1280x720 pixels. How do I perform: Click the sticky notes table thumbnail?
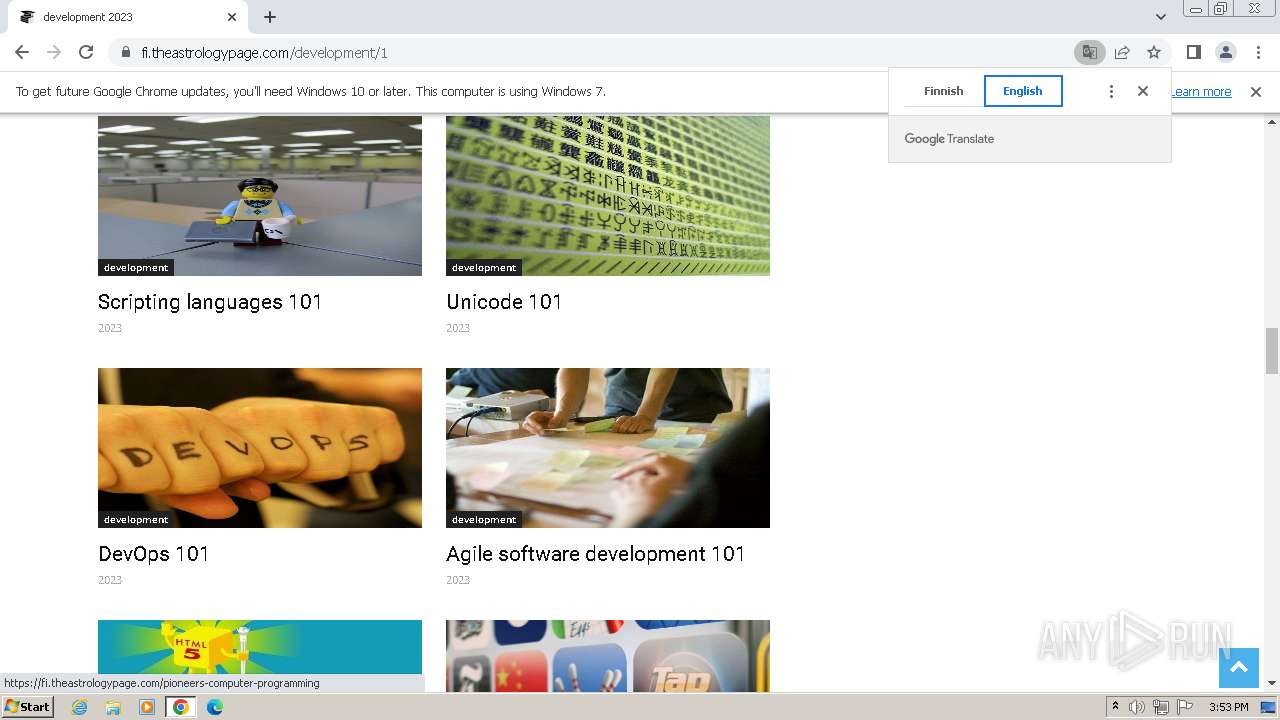point(608,448)
